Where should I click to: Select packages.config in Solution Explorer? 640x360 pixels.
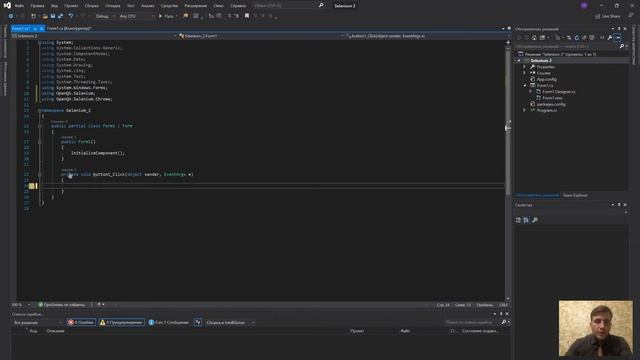point(551,104)
